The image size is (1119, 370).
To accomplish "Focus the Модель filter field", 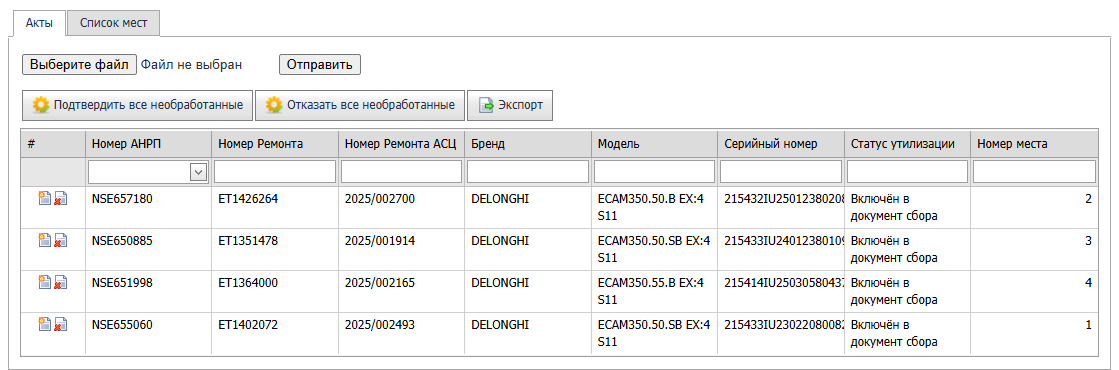I will click(x=654, y=171).
